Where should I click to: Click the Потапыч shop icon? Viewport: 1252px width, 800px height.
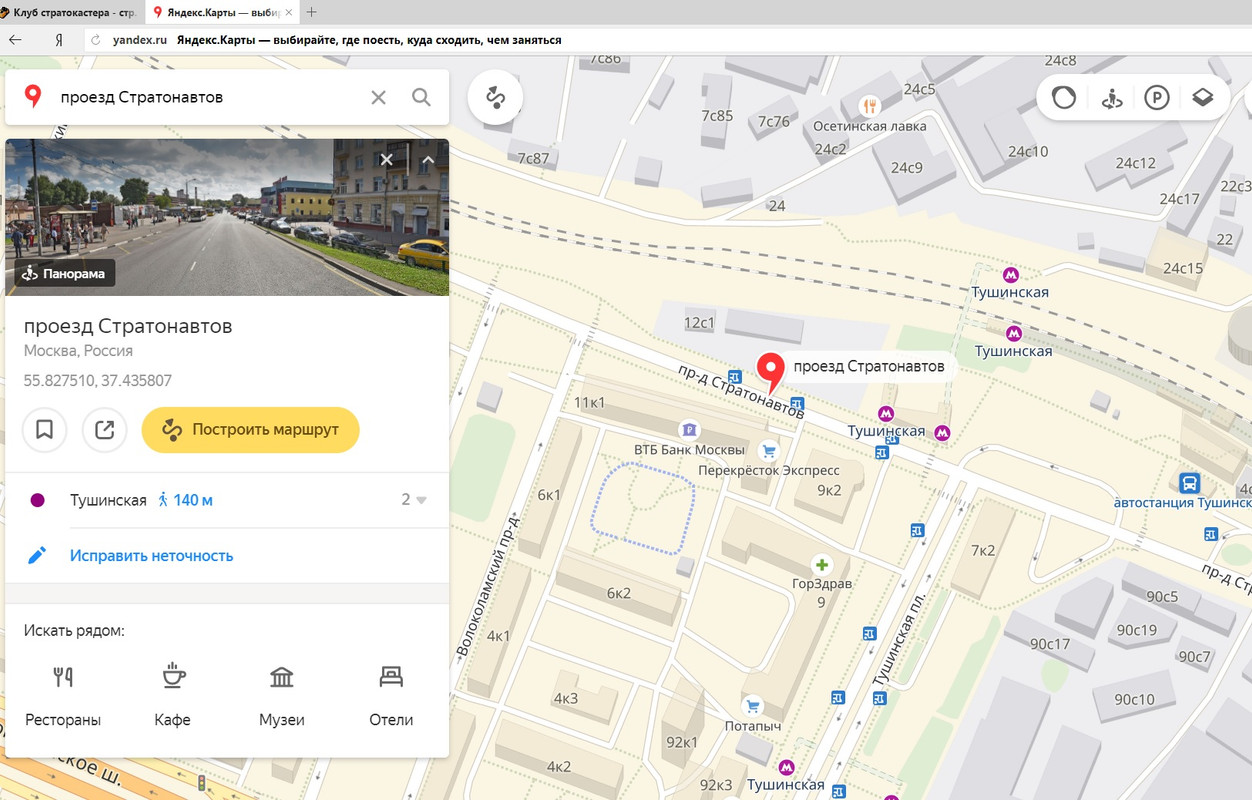pos(753,706)
